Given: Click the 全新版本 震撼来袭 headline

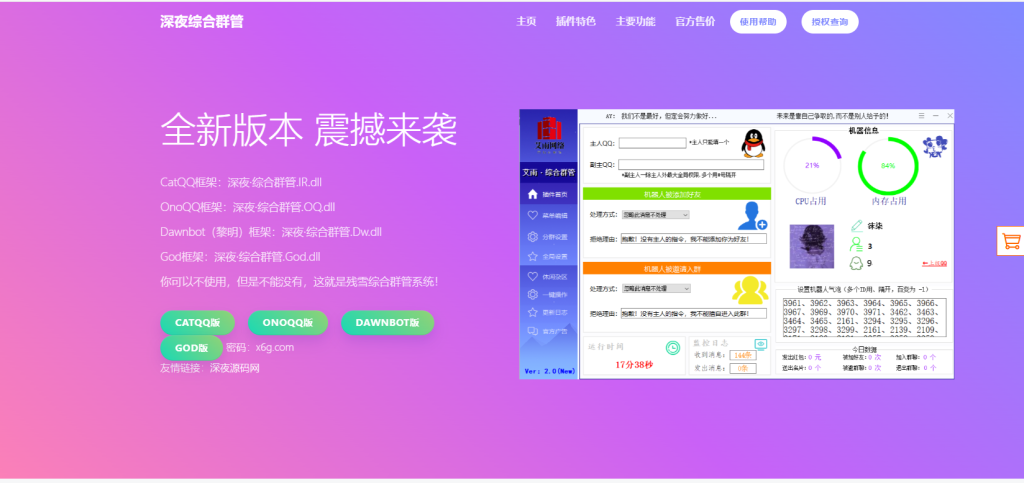Looking at the screenshot, I should click(x=308, y=129).
